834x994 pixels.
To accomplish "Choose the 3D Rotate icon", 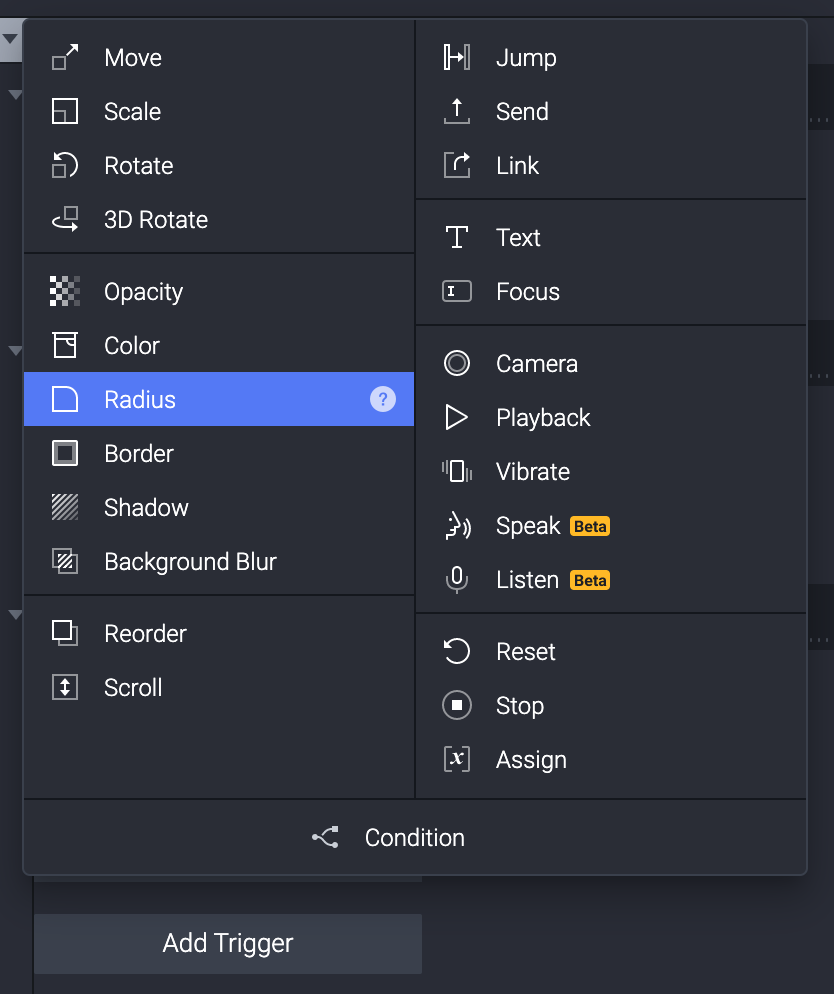I will click(65, 220).
